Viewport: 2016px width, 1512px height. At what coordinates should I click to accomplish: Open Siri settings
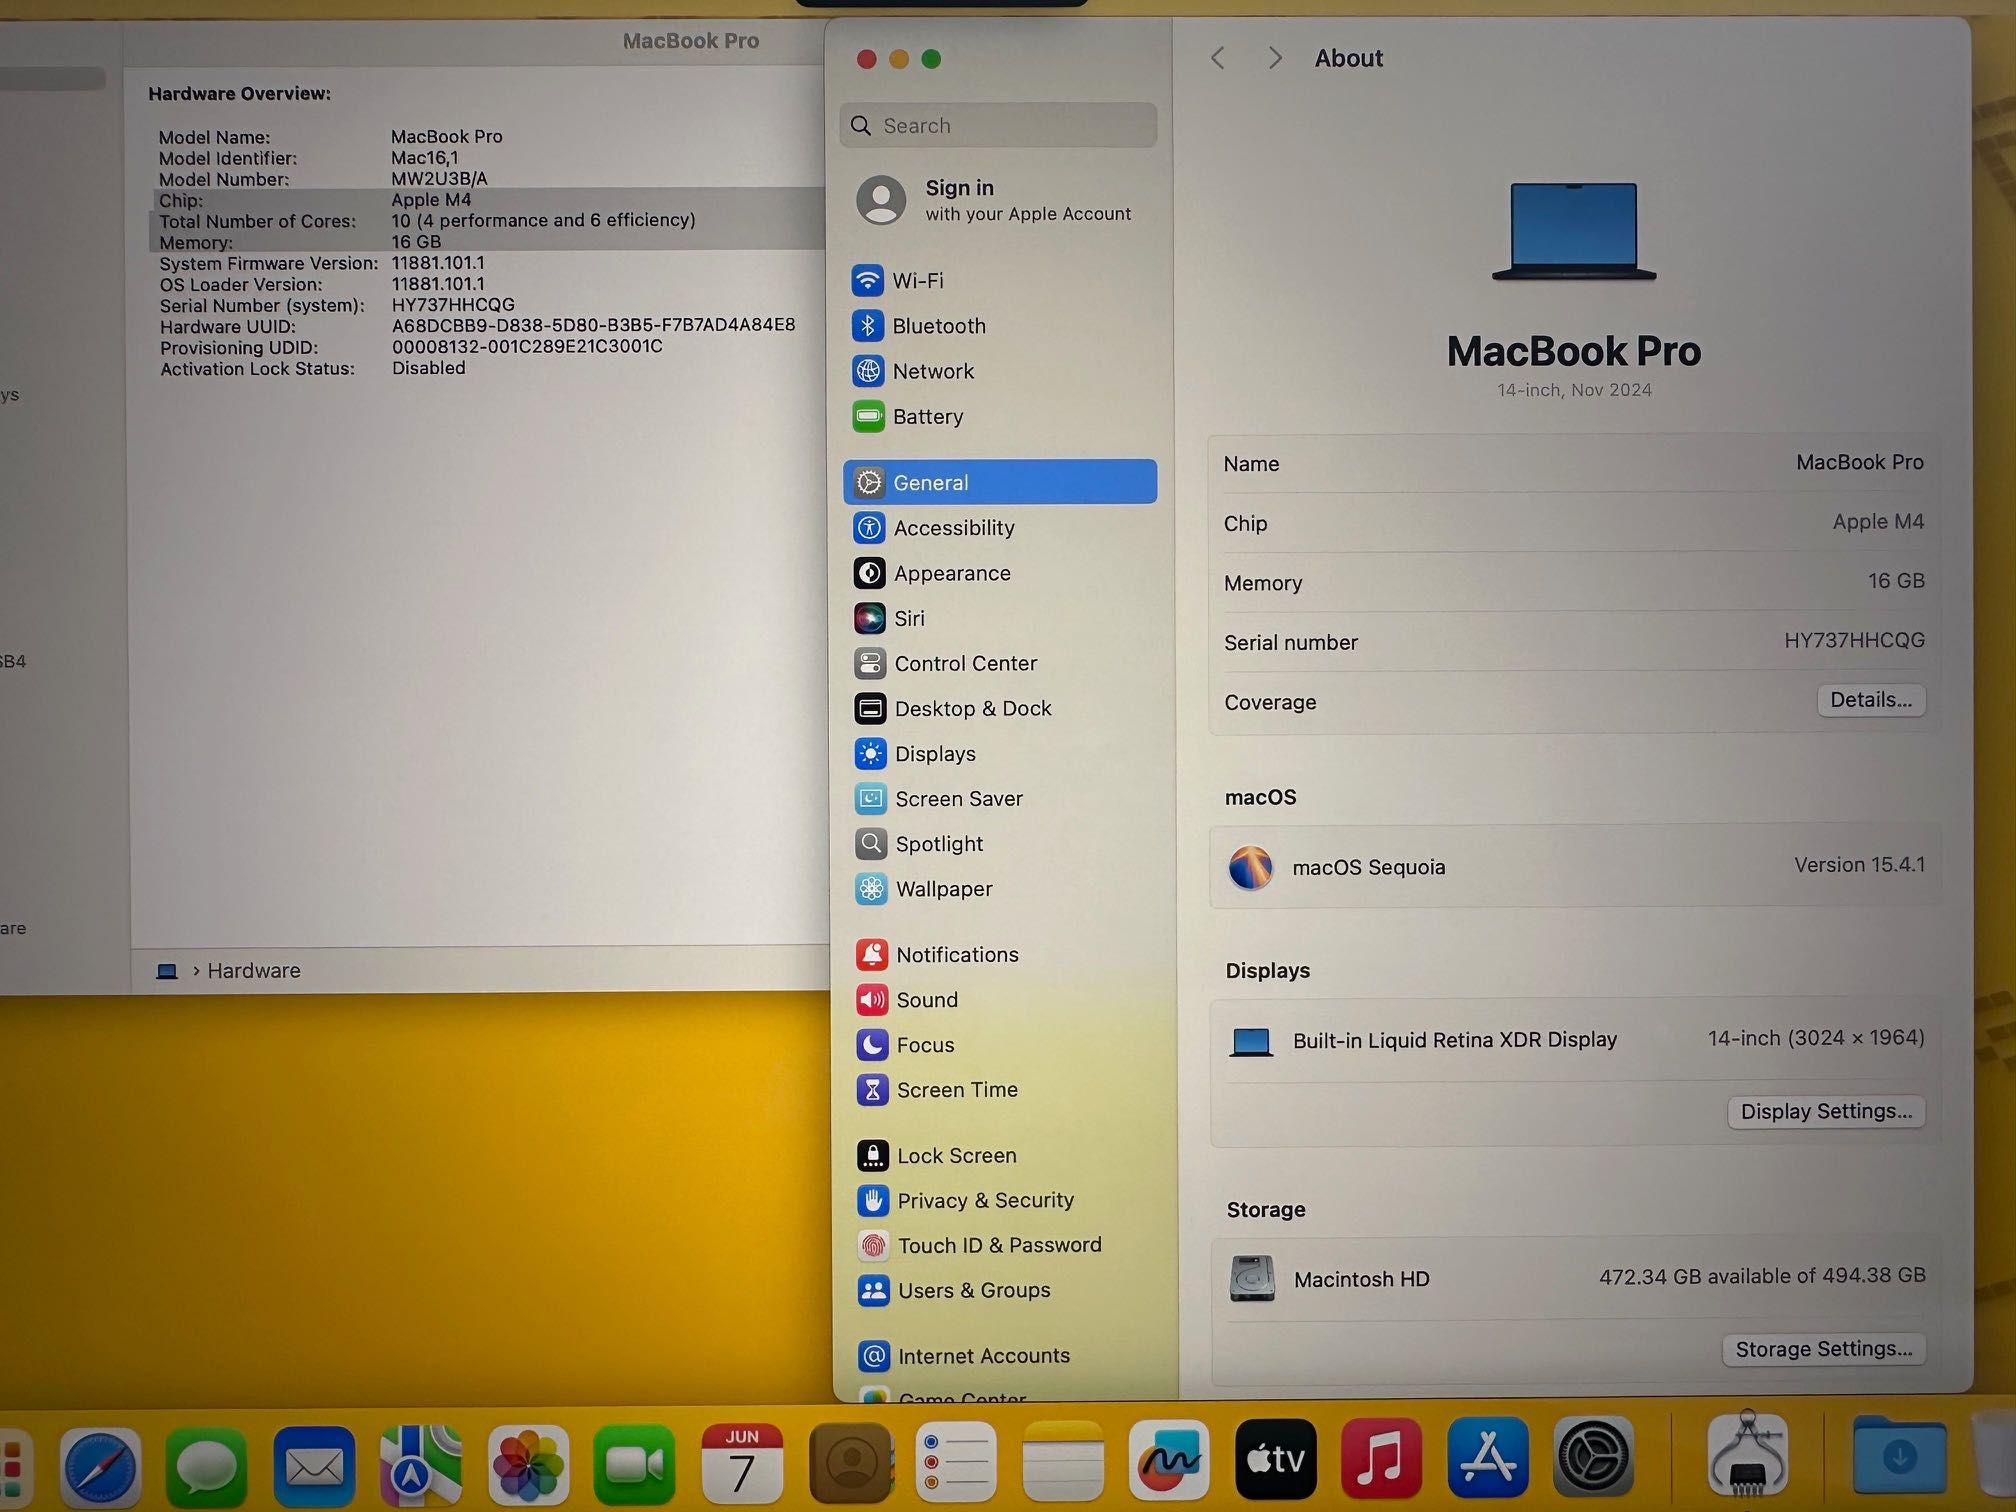click(x=1000, y=618)
